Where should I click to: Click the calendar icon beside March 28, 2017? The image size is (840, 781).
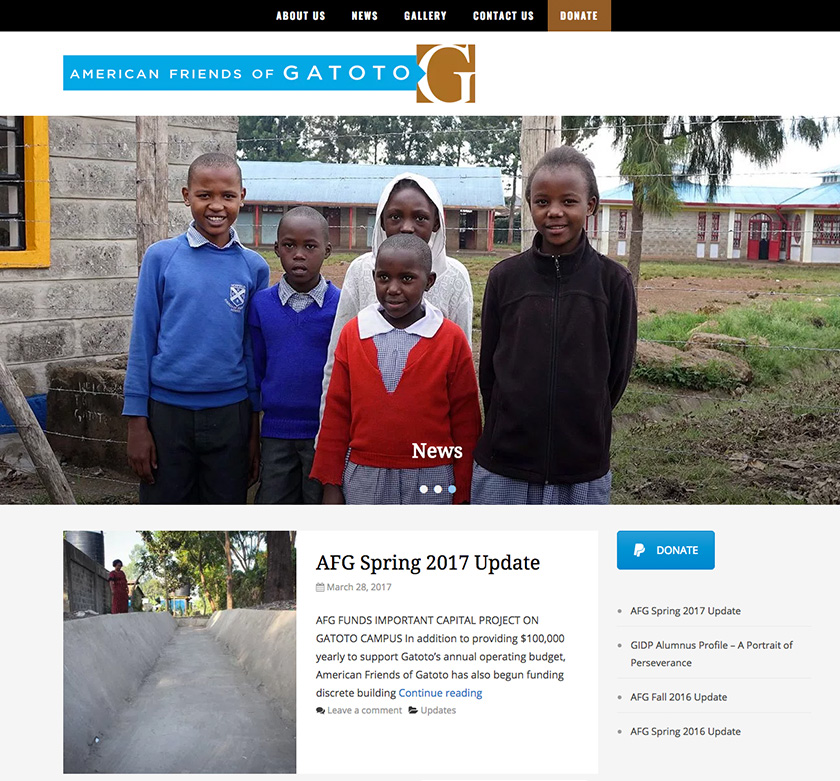click(320, 587)
